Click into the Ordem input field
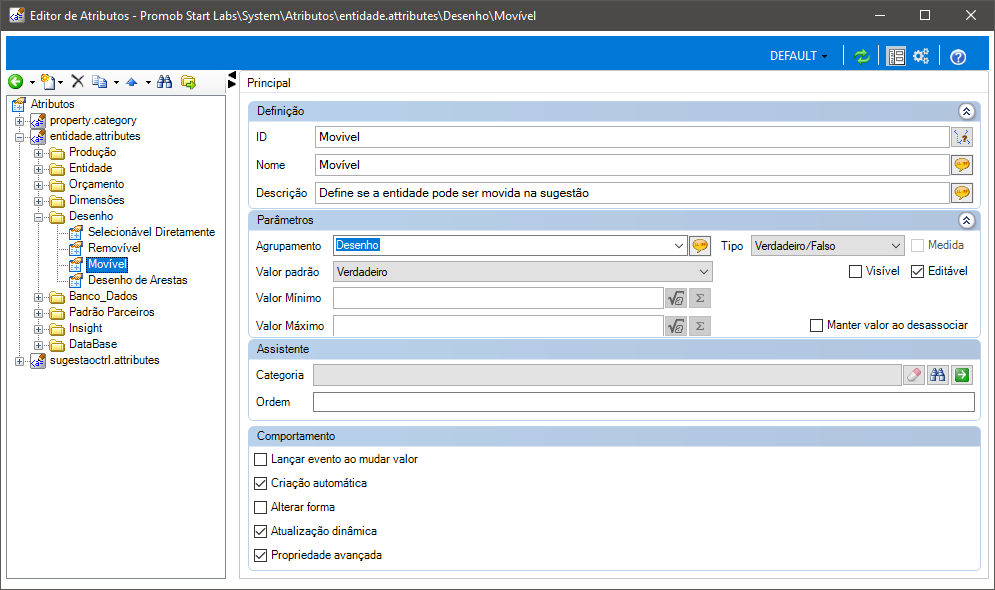Screen dimensions: 995x590 (x=643, y=402)
